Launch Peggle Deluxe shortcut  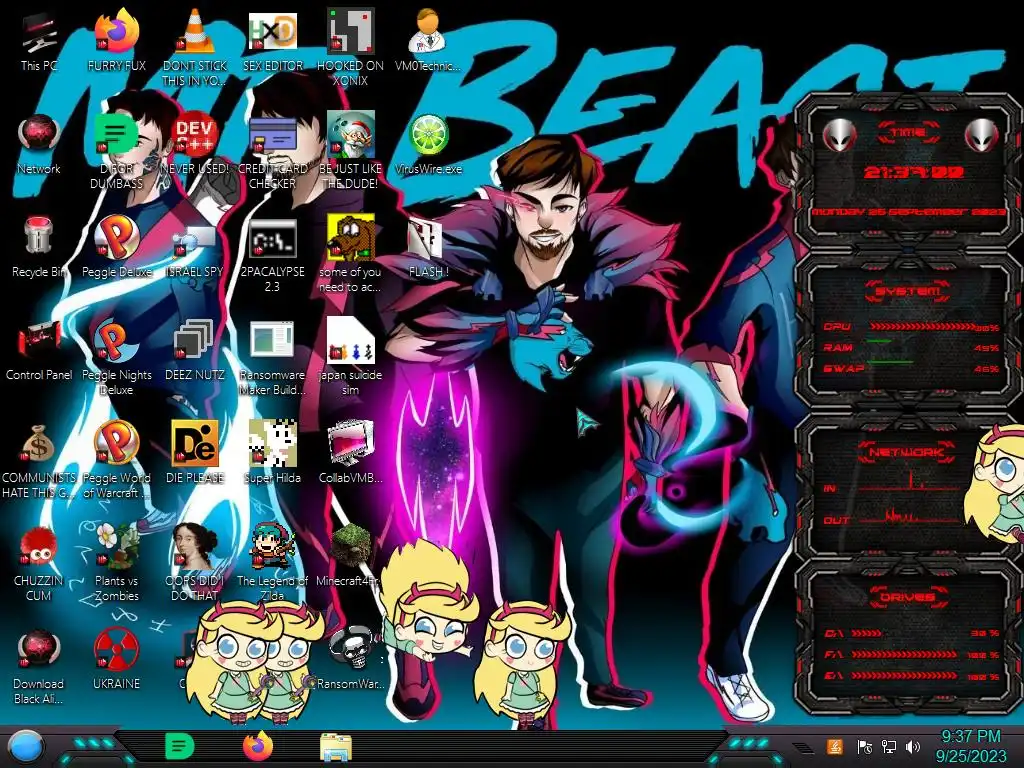pos(116,238)
